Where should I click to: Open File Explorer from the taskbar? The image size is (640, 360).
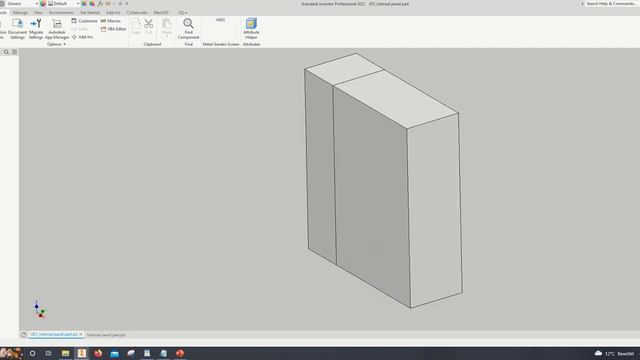click(x=65, y=353)
